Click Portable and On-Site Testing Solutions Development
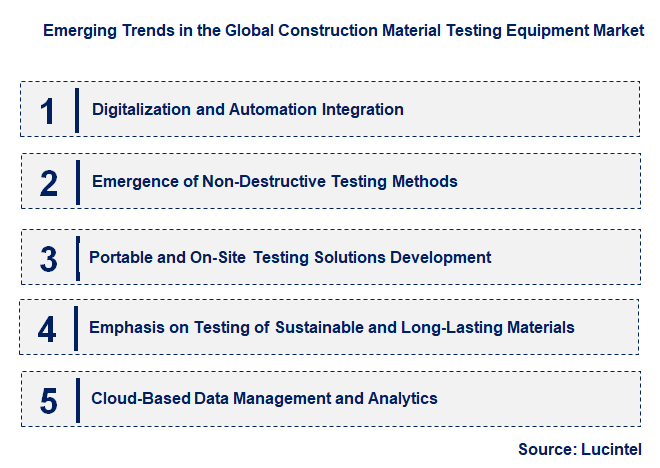 290,257
